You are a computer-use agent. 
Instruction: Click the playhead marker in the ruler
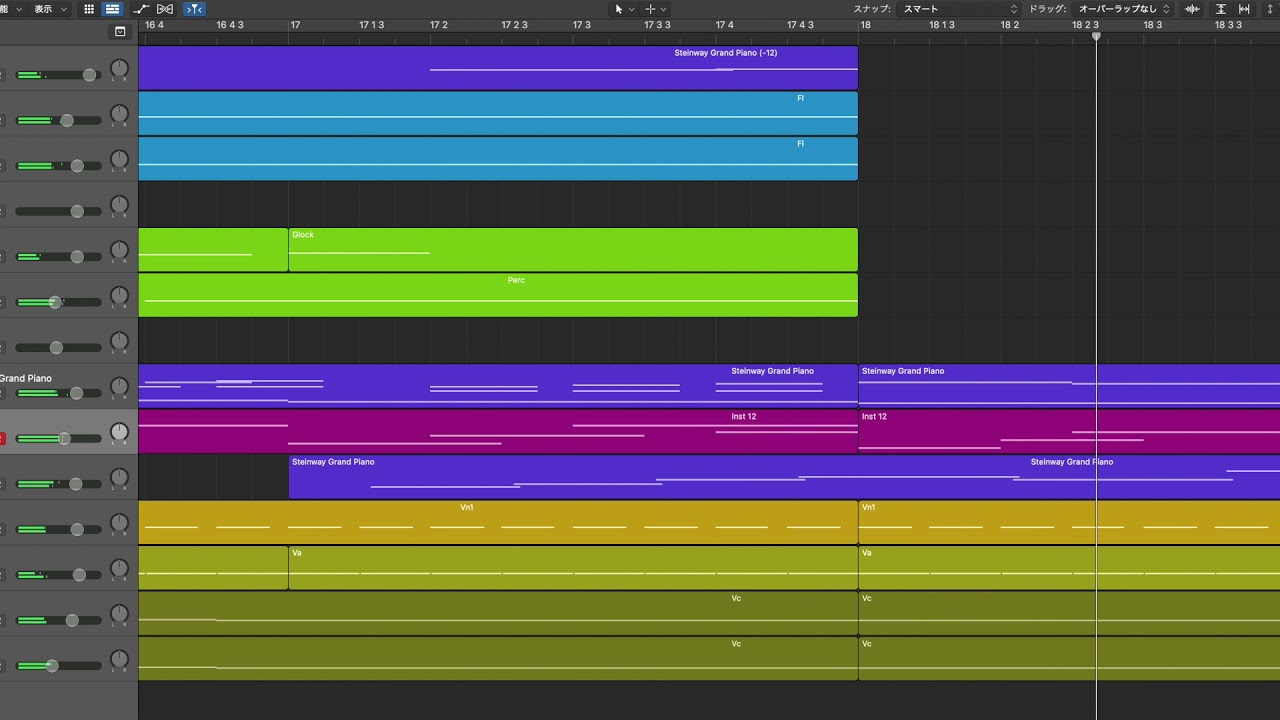pyautogui.click(x=1096, y=36)
